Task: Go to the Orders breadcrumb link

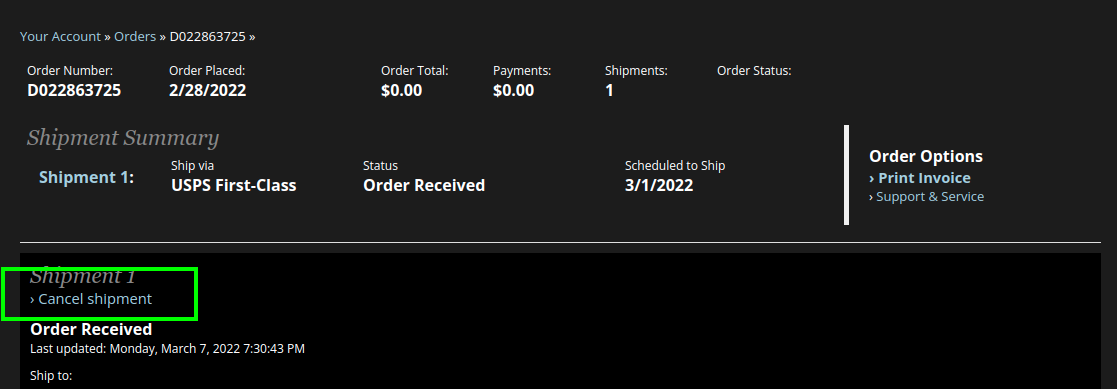Action: 135,36
